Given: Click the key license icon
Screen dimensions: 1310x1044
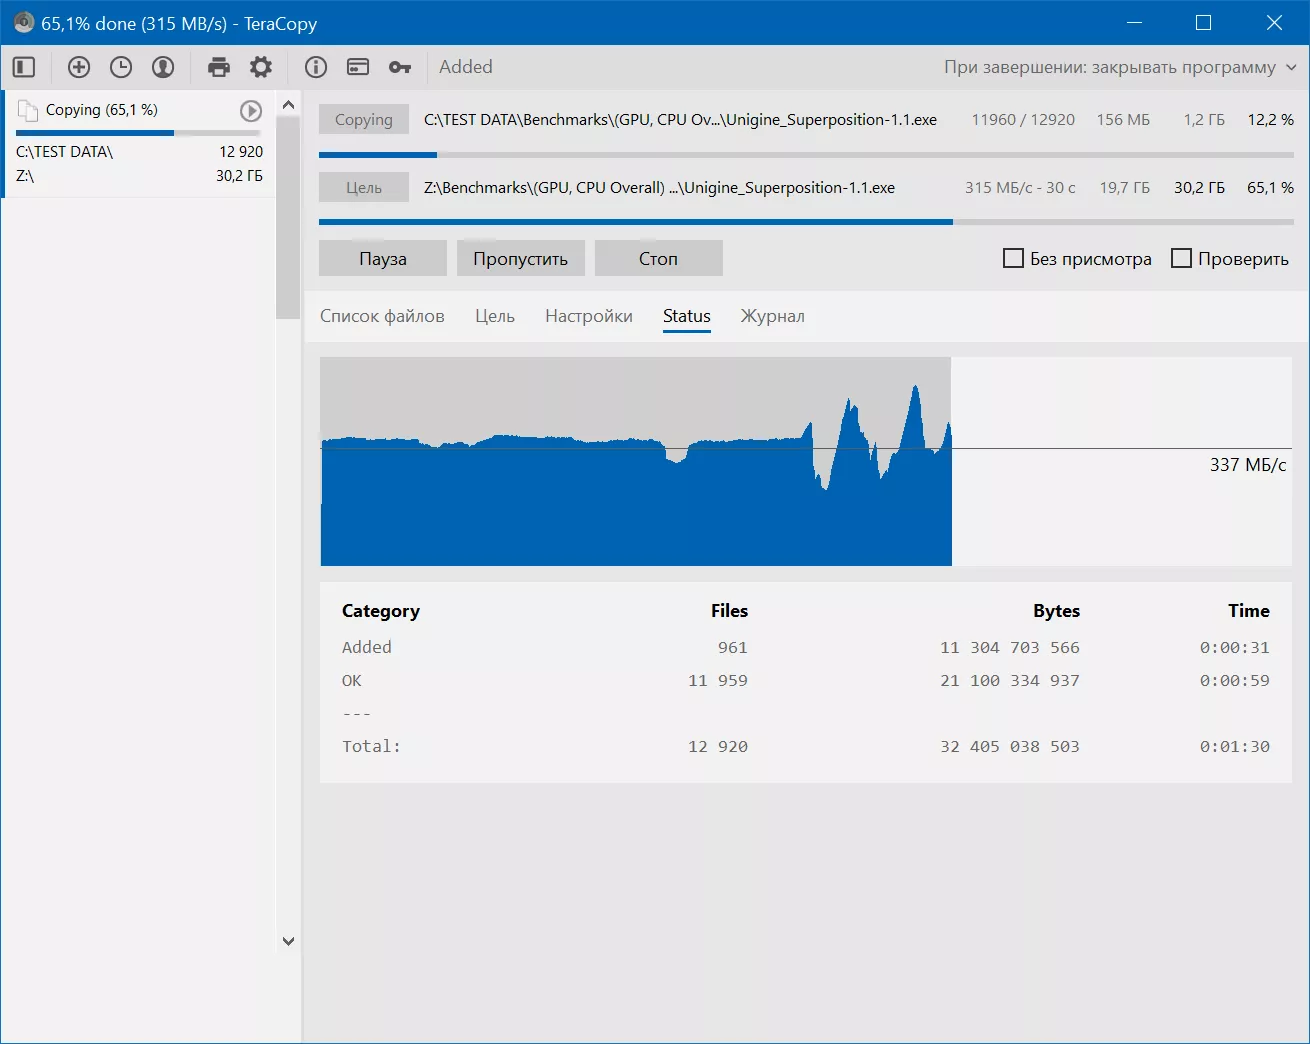Looking at the screenshot, I should [x=400, y=67].
